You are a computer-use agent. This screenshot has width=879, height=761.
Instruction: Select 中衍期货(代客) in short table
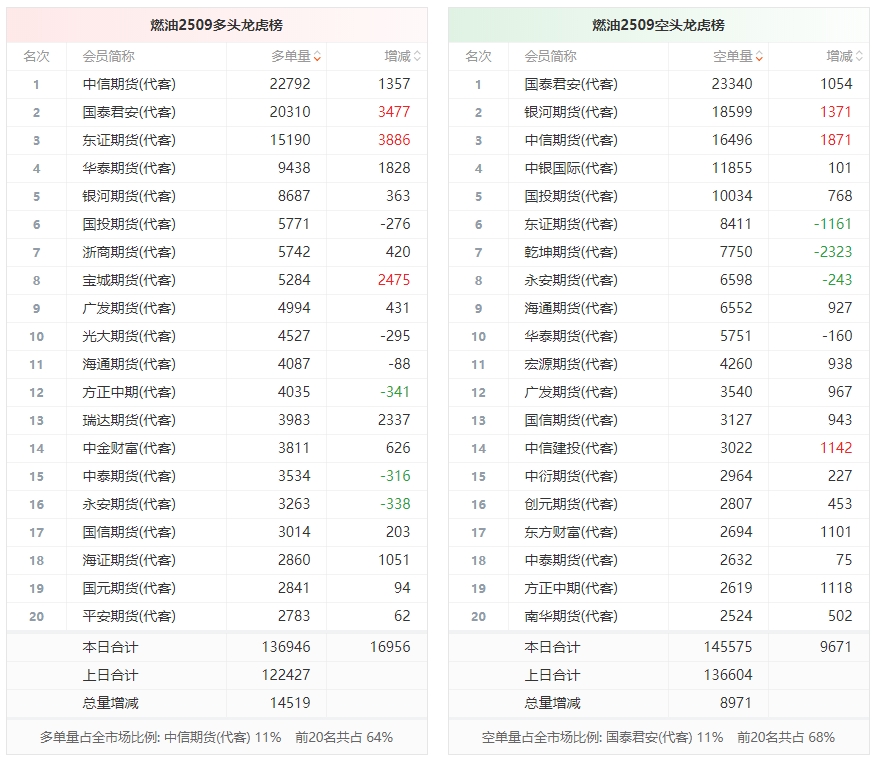pyautogui.click(x=571, y=476)
